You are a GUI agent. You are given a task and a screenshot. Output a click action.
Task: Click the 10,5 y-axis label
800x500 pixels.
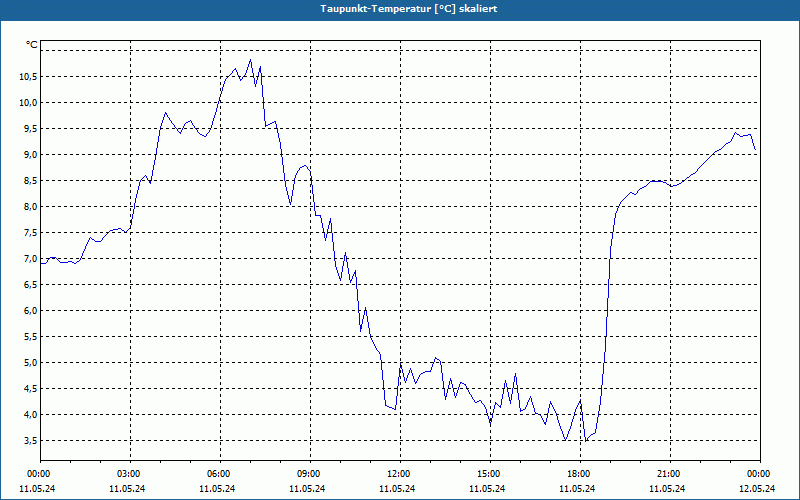point(28,77)
